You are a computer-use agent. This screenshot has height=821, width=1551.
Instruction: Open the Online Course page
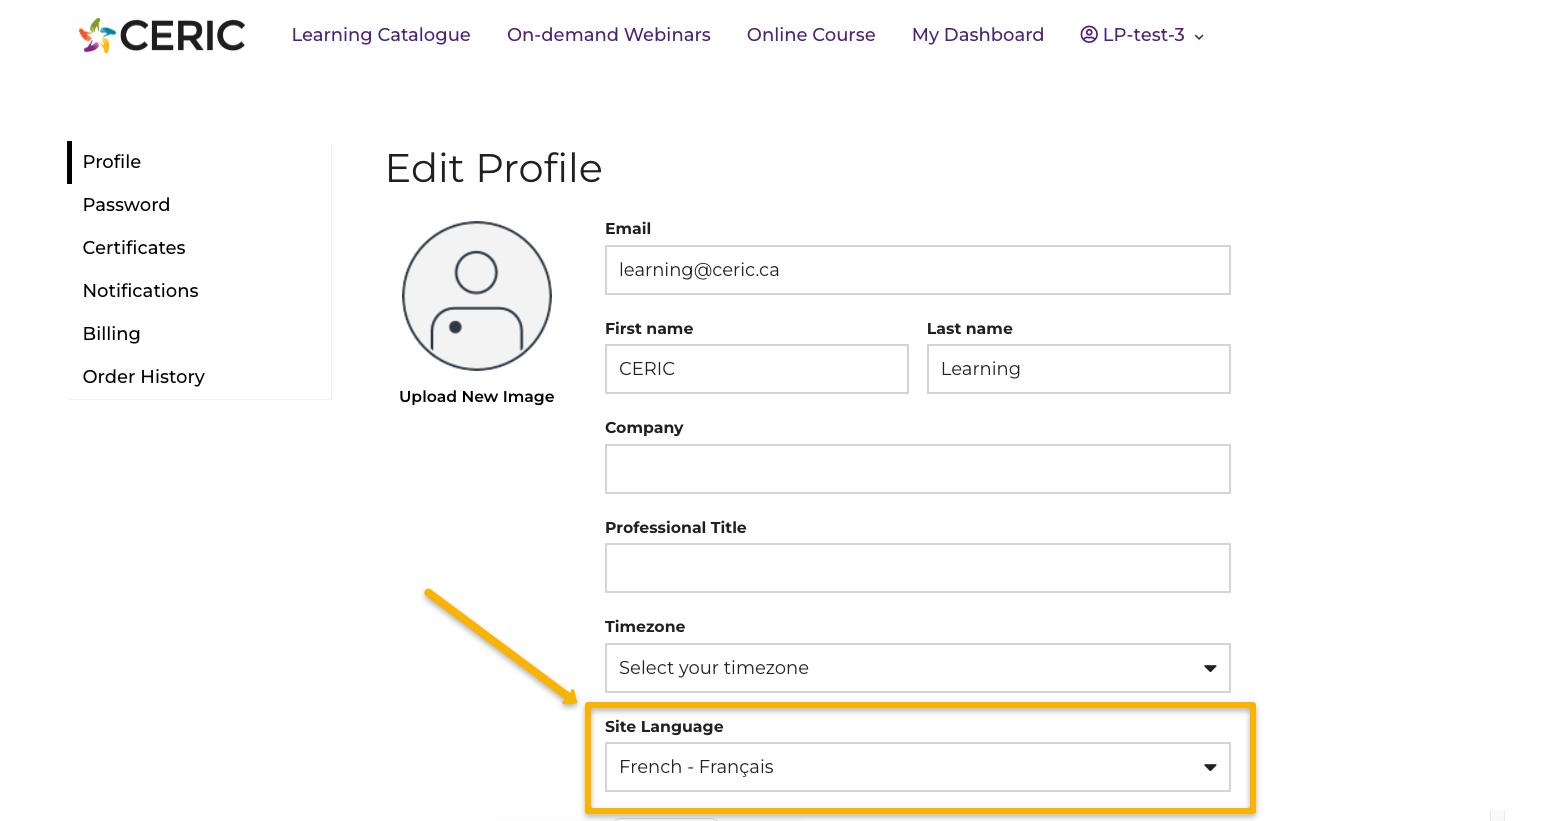(811, 35)
